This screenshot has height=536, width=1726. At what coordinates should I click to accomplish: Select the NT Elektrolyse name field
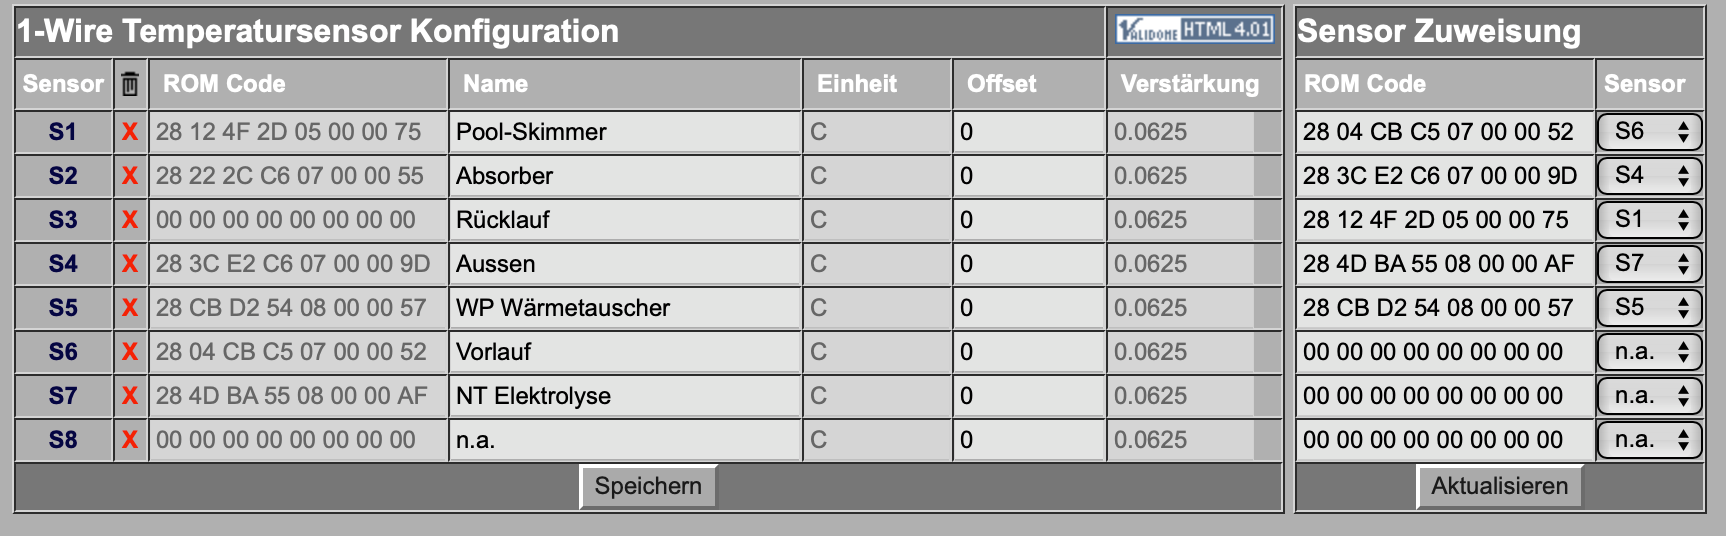coord(625,396)
